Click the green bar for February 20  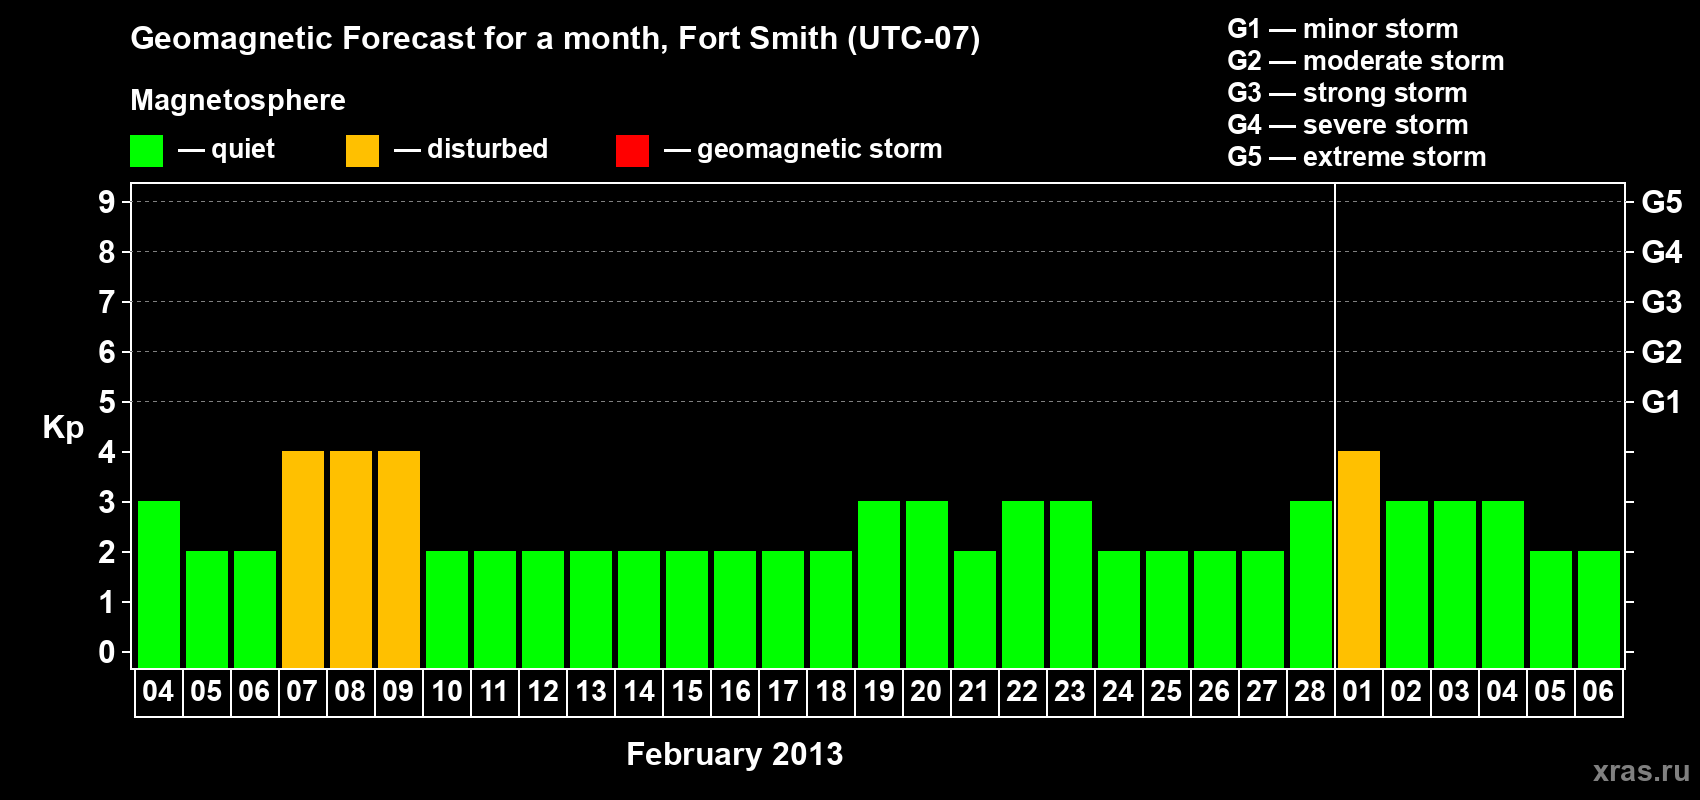point(927,585)
